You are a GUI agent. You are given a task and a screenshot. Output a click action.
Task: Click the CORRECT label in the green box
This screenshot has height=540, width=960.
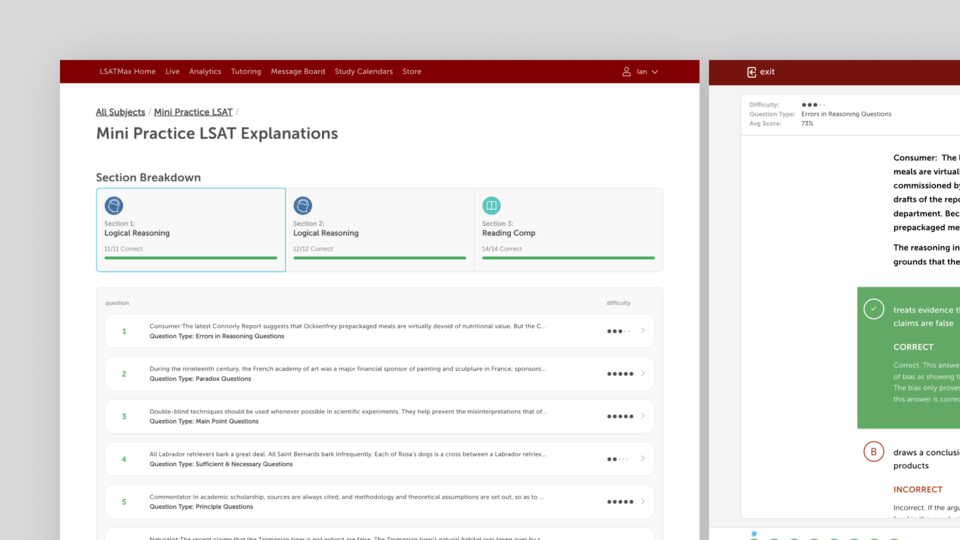(x=913, y=347)
